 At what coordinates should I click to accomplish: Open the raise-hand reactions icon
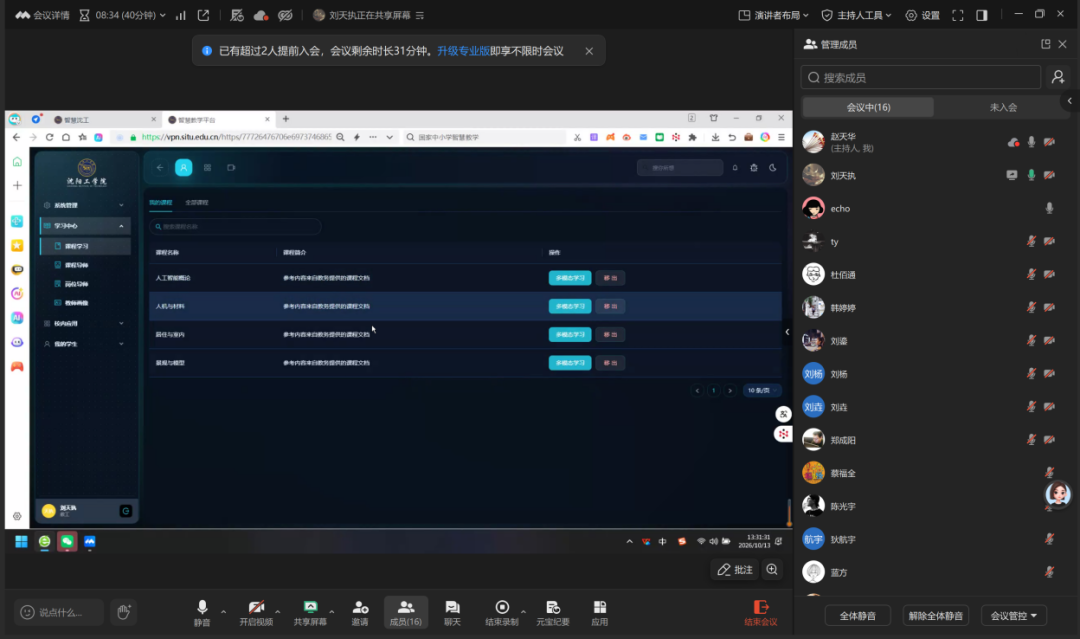pyautogui.click(x=123, y=611)
